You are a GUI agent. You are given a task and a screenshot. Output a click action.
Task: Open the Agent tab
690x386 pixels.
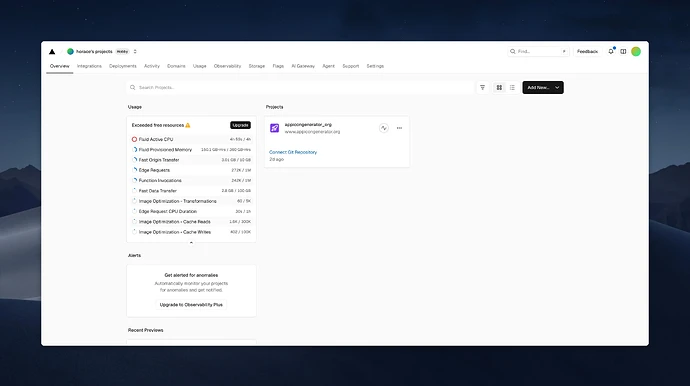[328, 66]
